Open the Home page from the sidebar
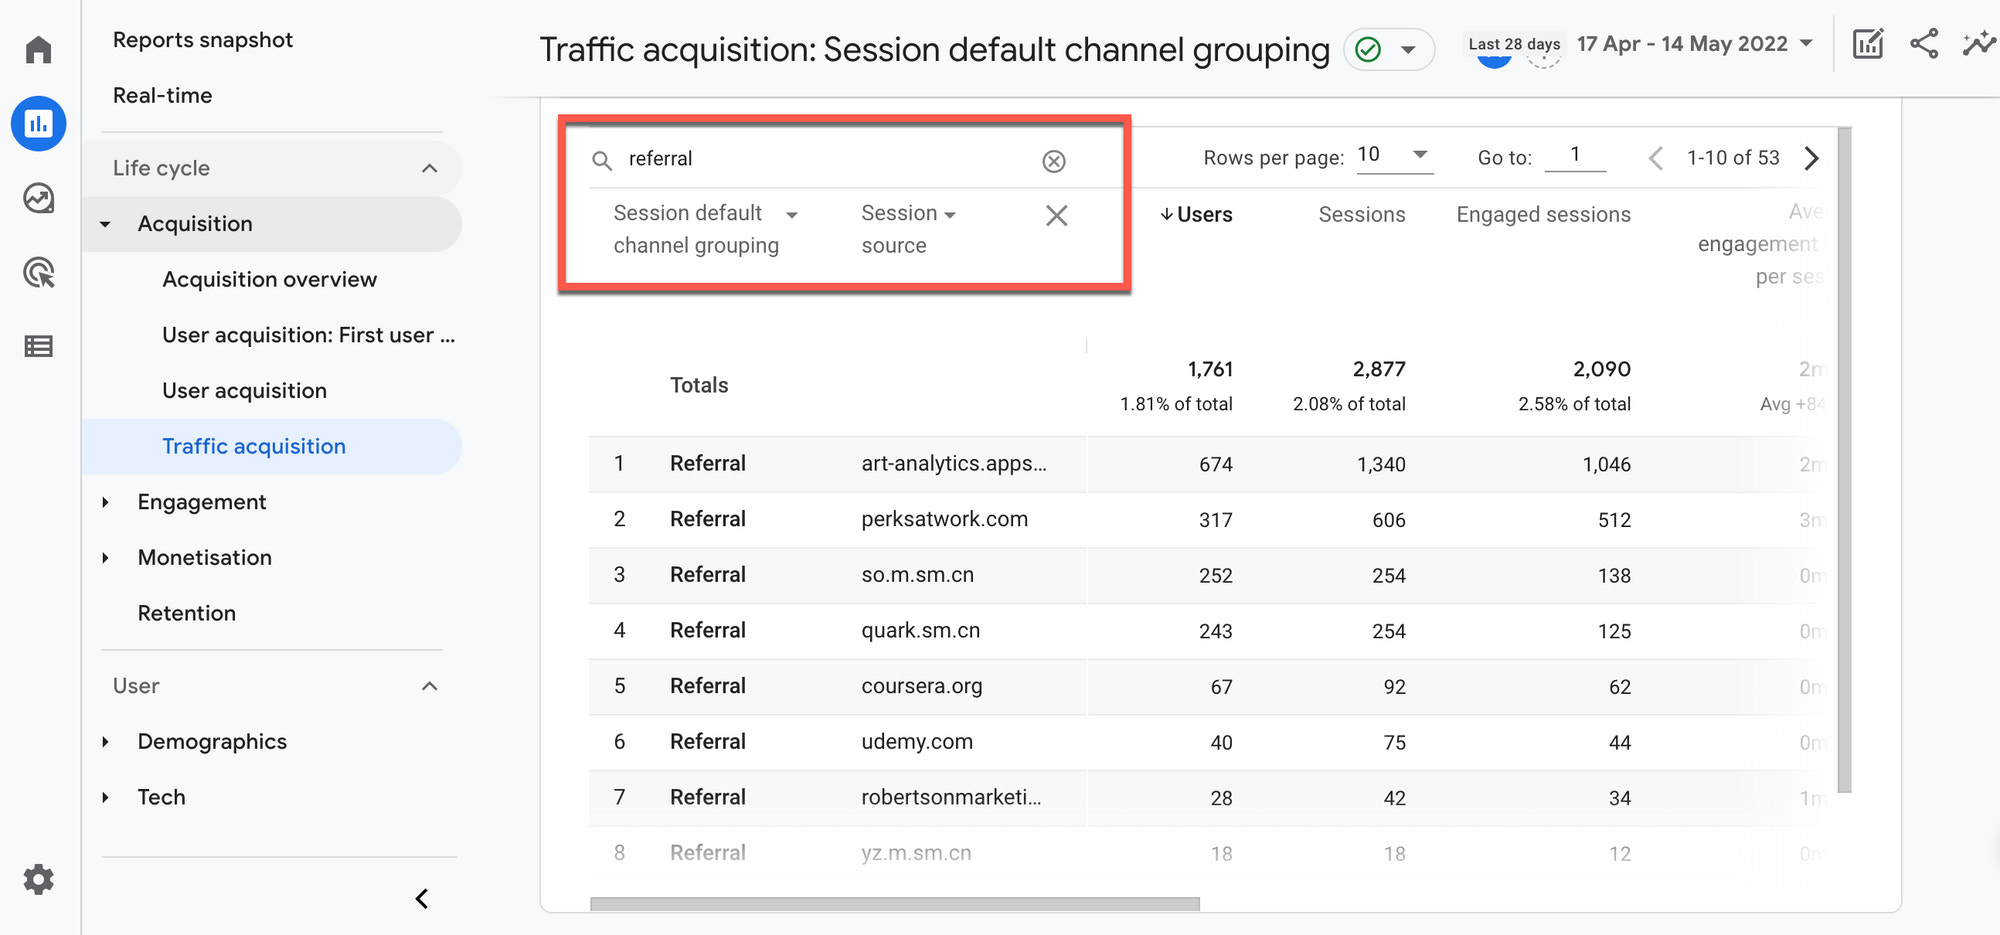 38,48
